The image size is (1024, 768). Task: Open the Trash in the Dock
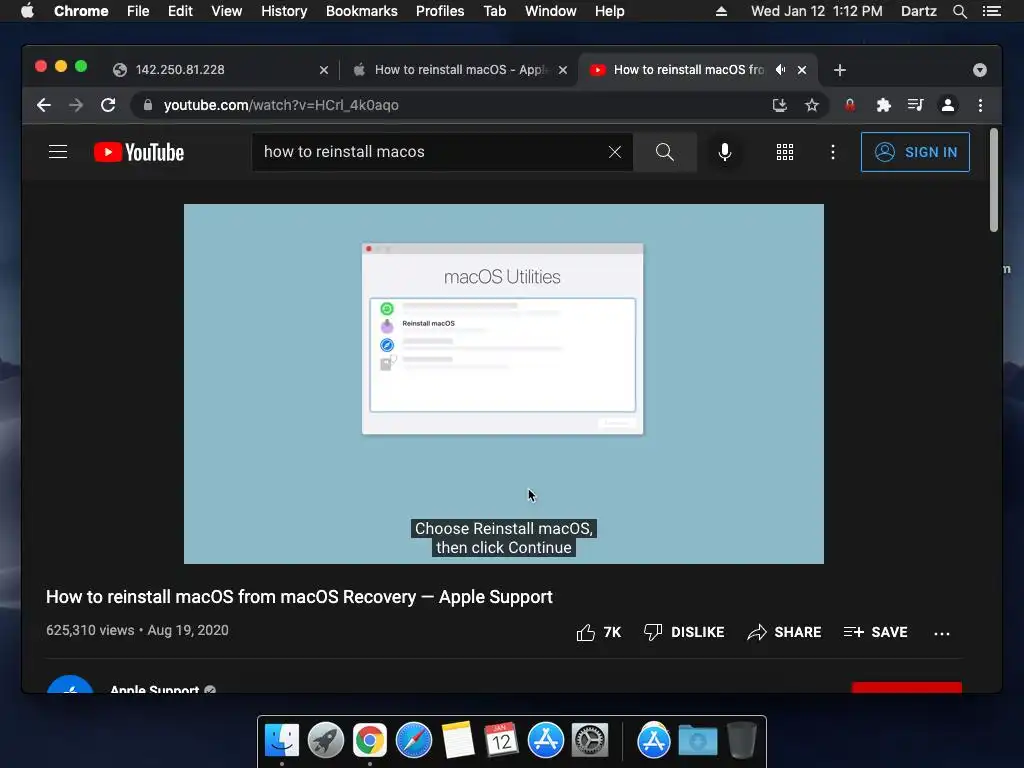tap(742, 740)
